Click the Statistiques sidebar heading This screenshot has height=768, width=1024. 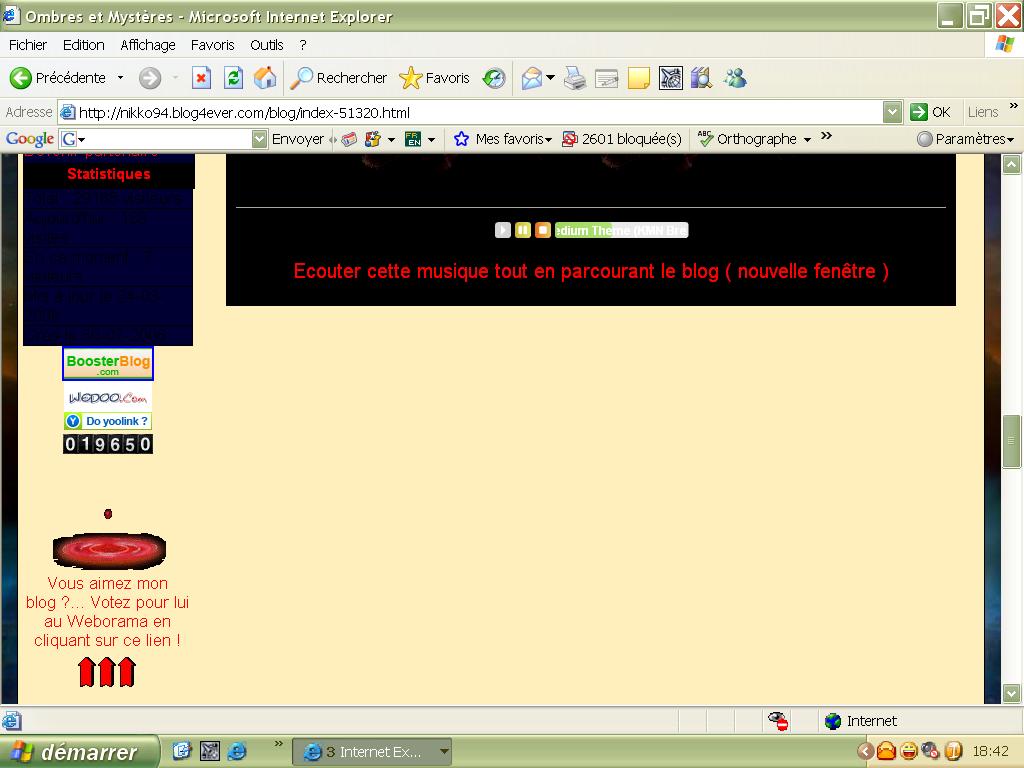pos(108,174)
